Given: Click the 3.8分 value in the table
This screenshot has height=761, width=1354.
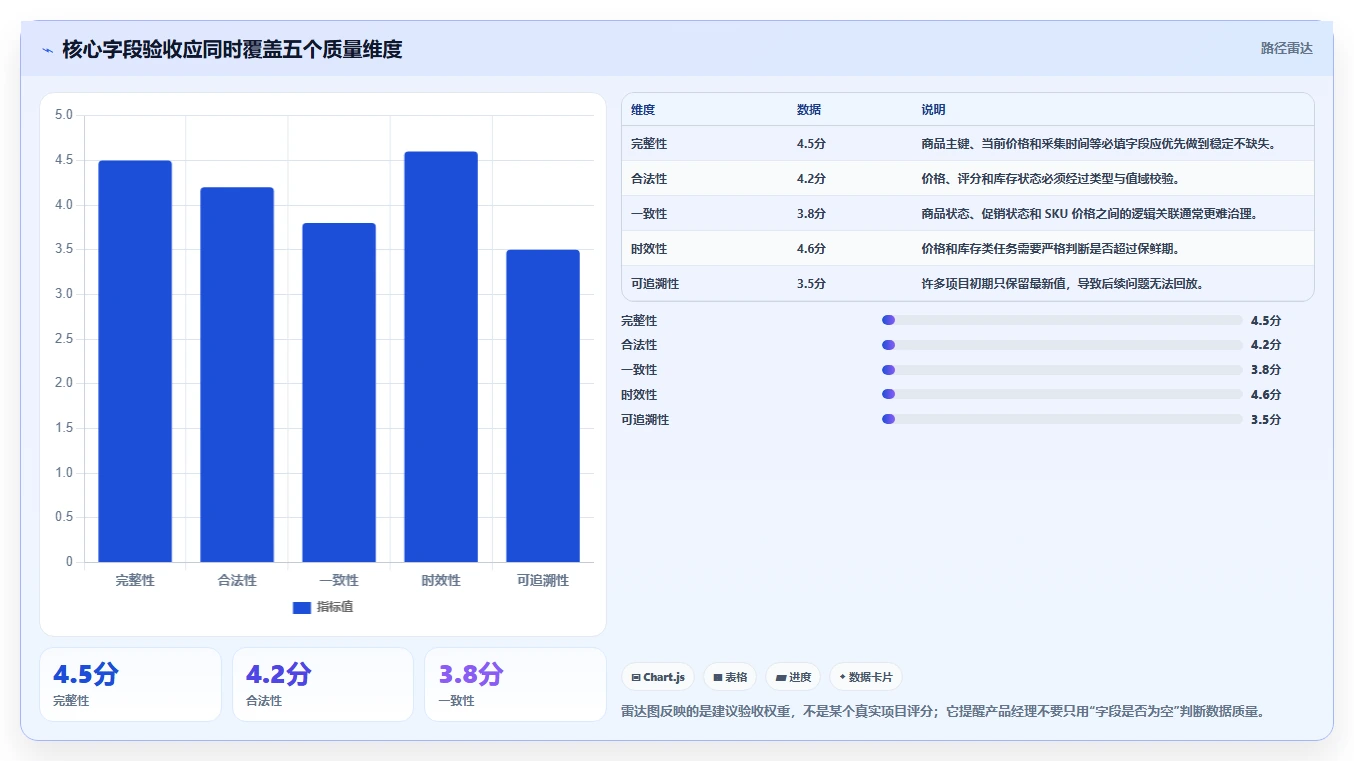Looking at the screenshot, I should (x=811, y=214).
